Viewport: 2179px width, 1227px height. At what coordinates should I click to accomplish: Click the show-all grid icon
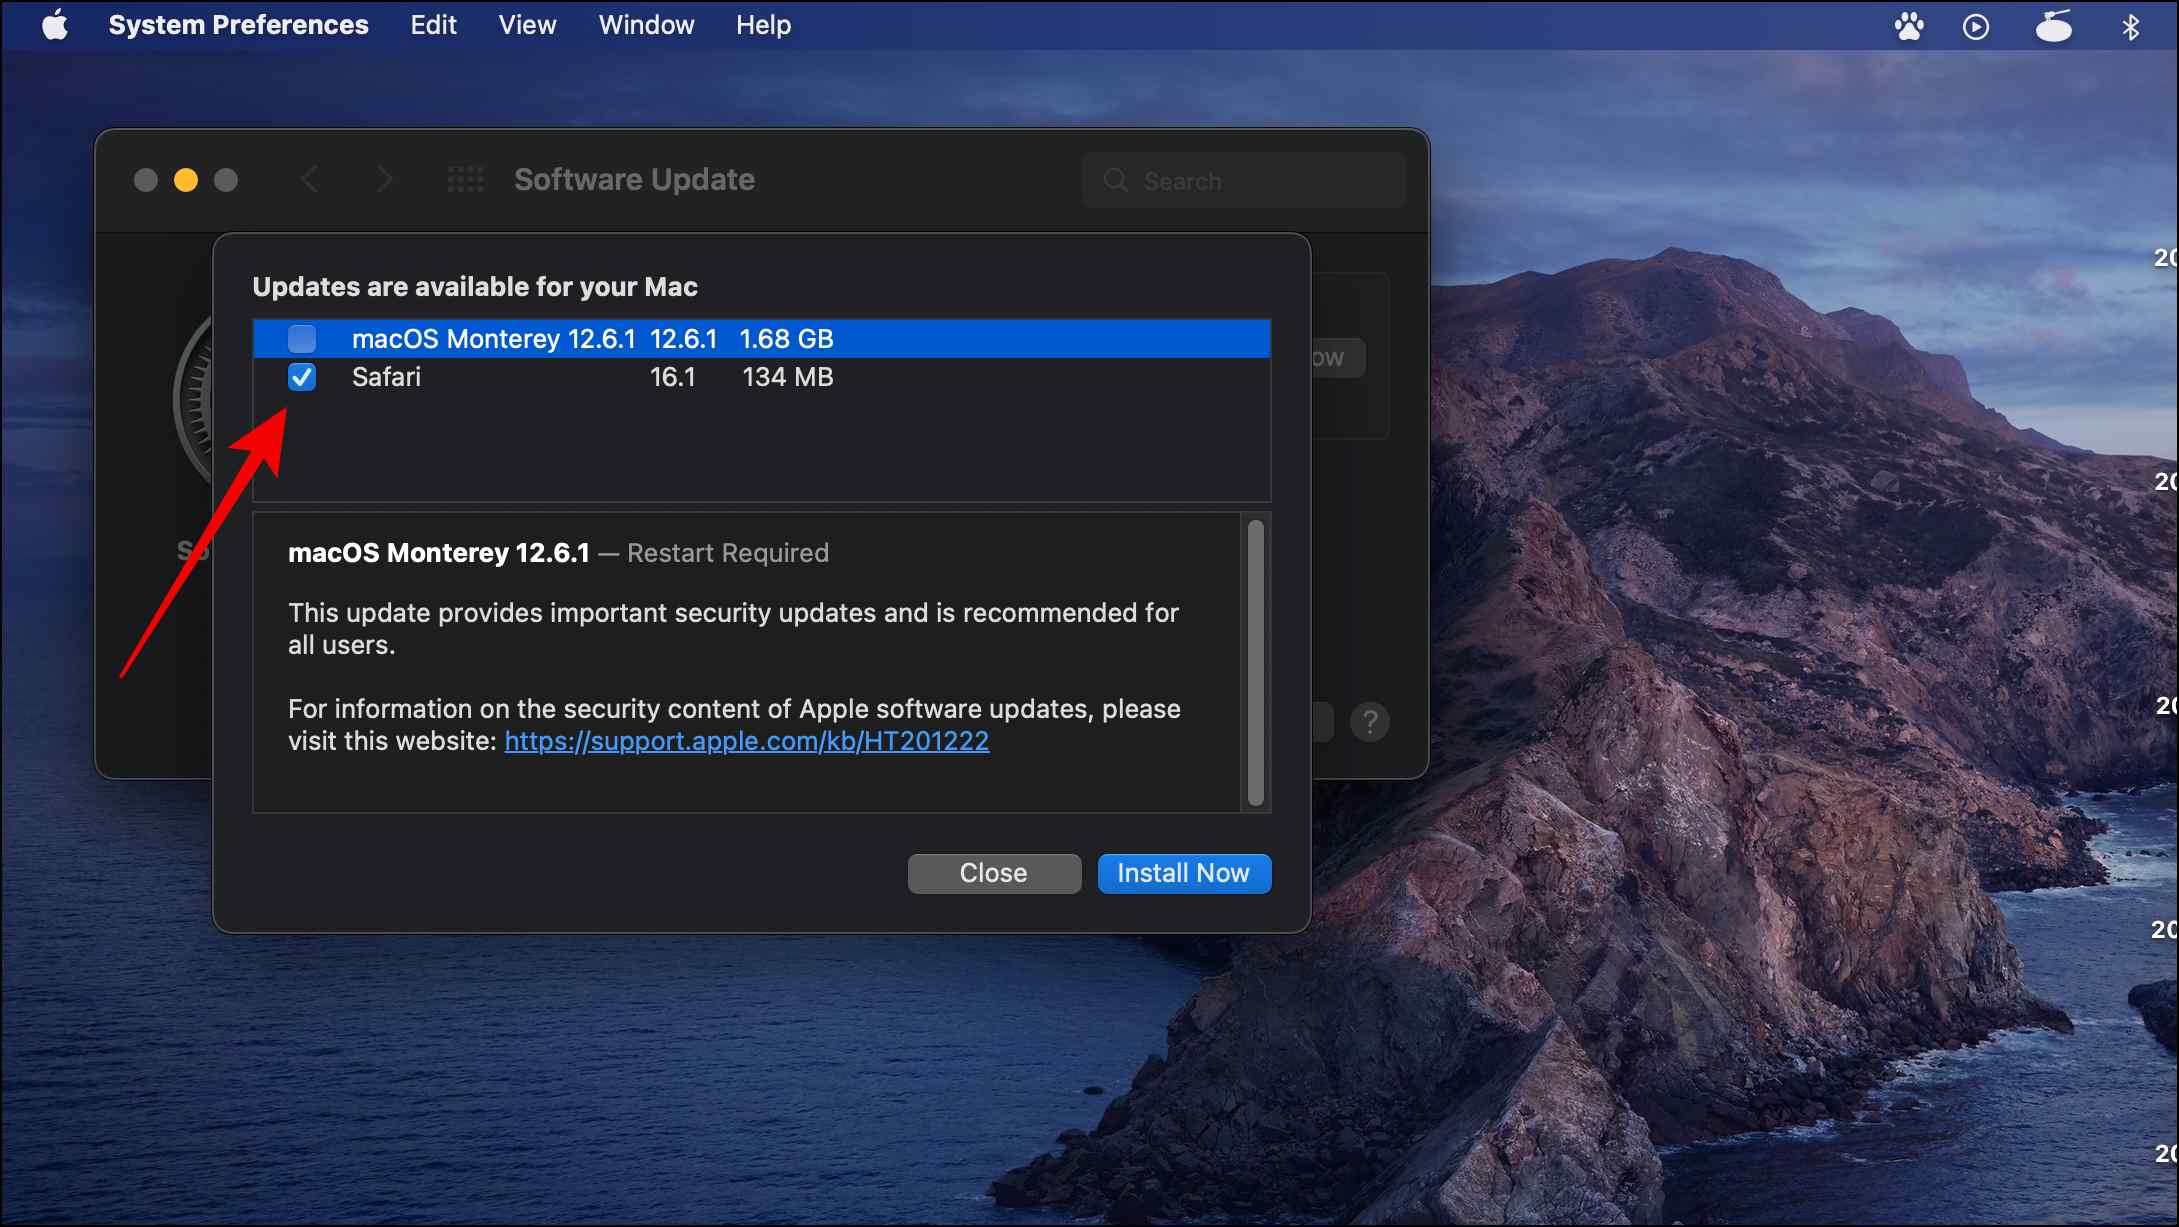click(x=466, y=180)
